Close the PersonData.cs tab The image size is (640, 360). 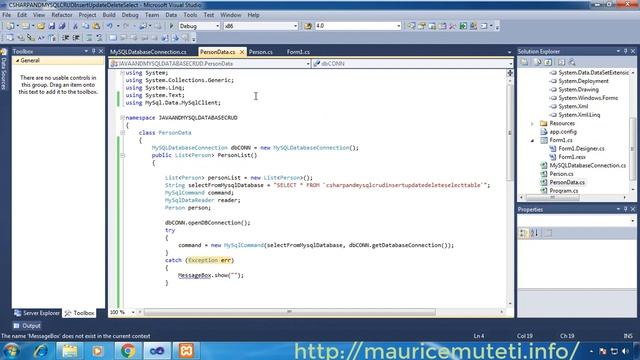[242, 52]
